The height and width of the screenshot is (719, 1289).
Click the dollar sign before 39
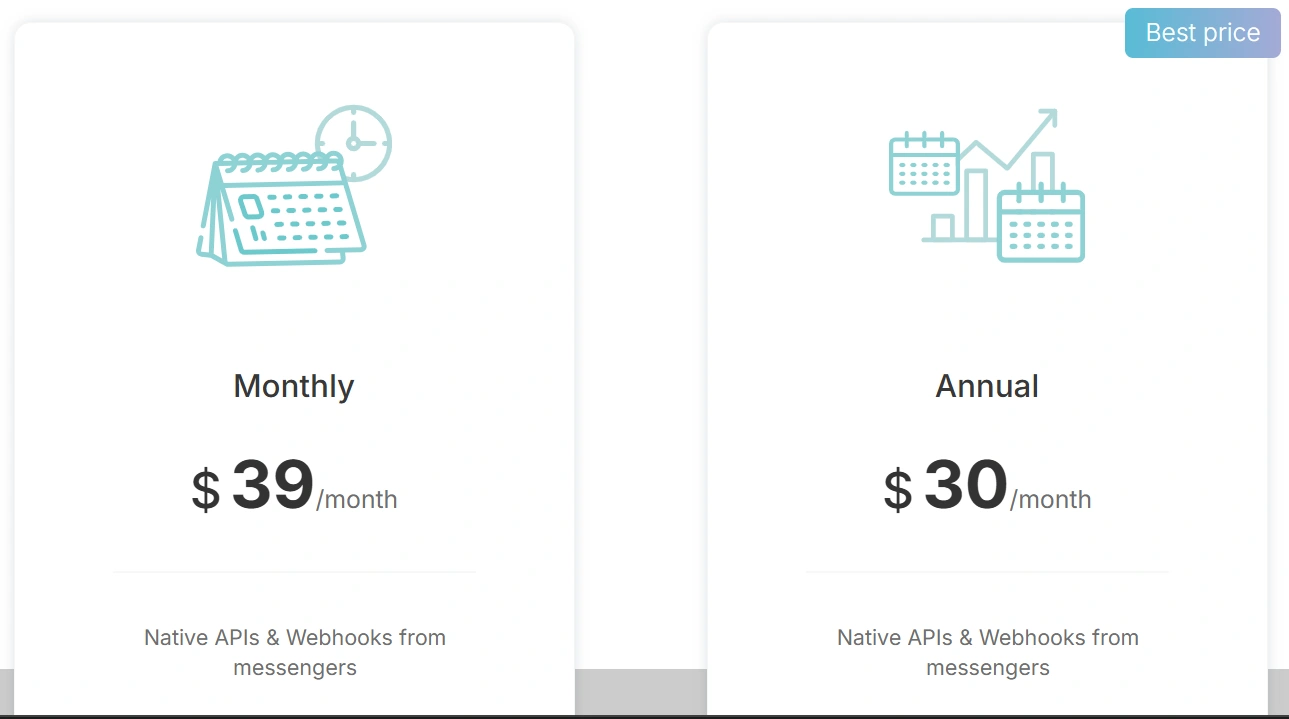coord(205,490)
